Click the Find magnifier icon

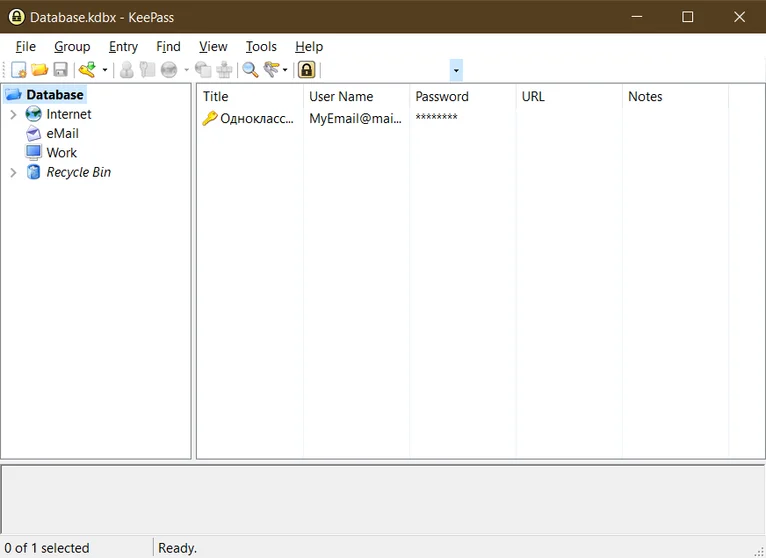[x=251, y=70]
